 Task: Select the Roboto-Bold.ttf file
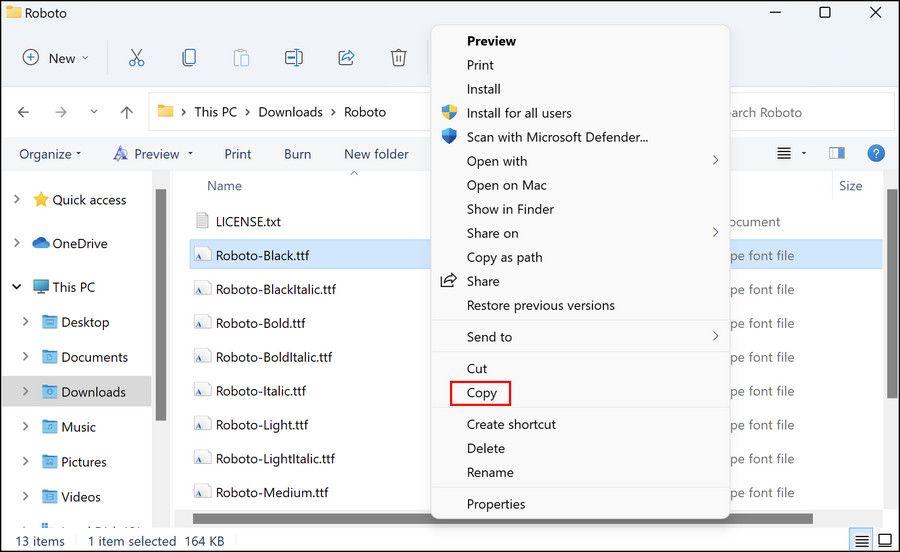point(260,323)
